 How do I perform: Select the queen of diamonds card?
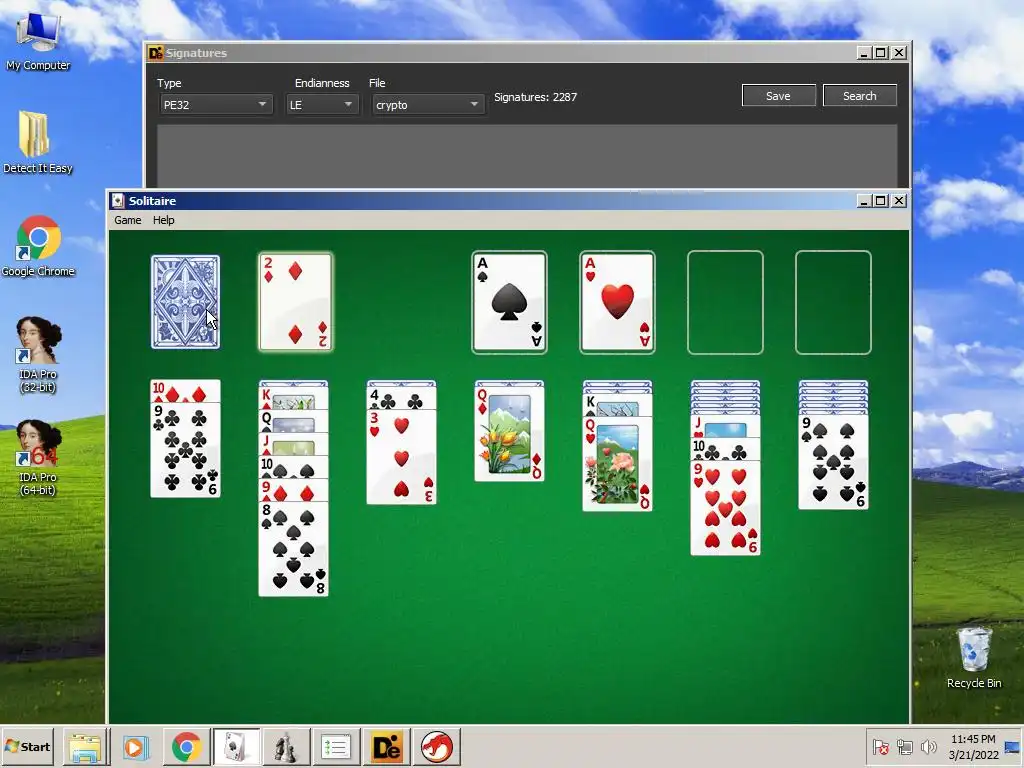pyautogui.click(x=509, y=434)
